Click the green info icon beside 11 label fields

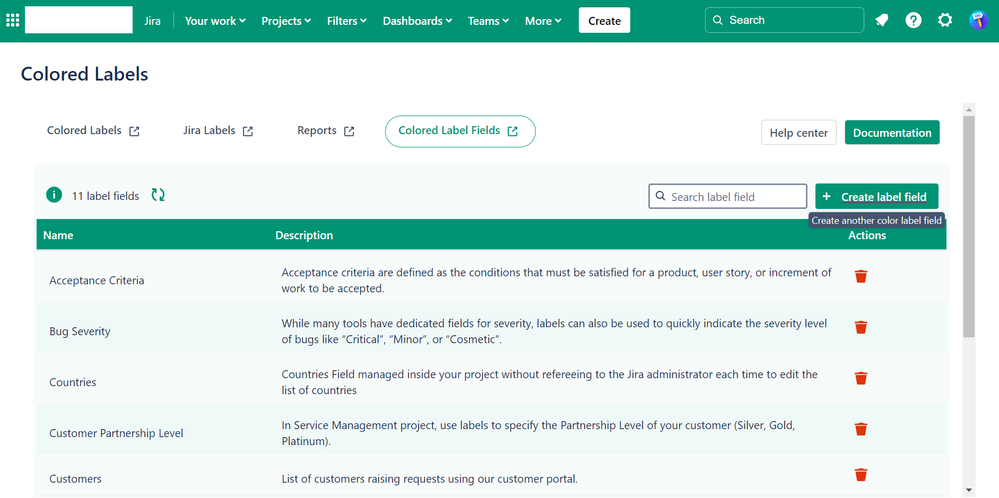(54, 196)
